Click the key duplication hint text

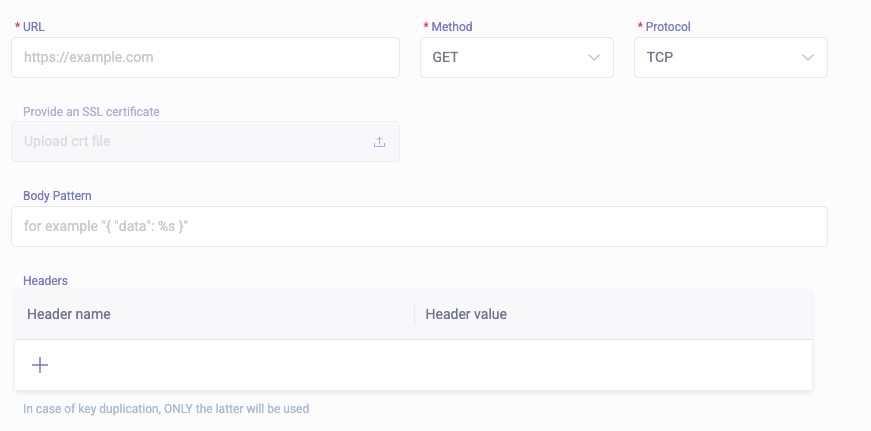[x=166, y=408]
